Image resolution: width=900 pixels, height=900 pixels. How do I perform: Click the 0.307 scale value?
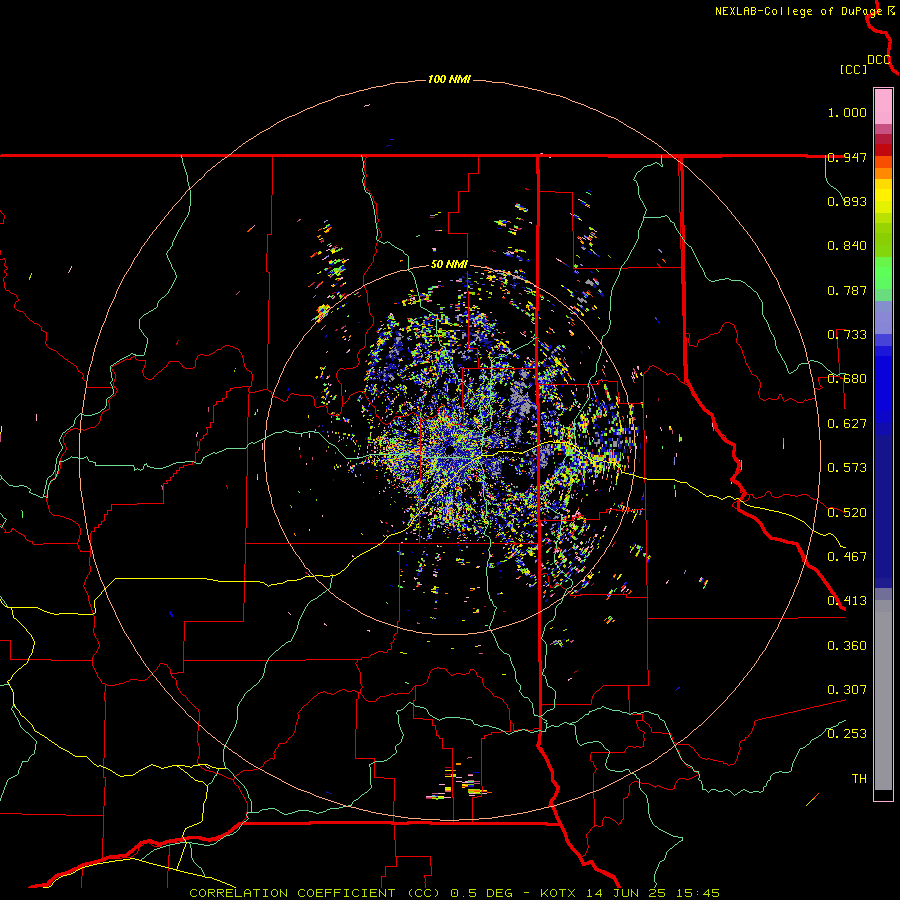click(847, 690)
